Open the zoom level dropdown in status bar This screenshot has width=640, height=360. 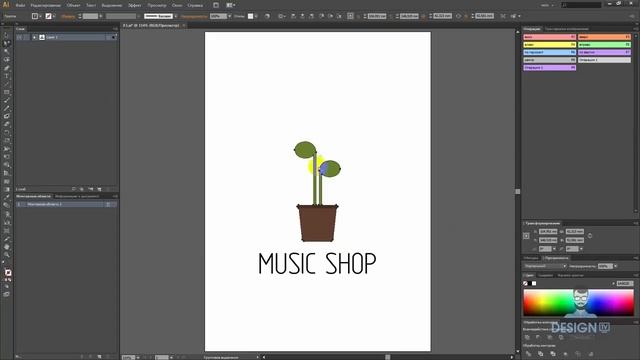[x=138, y=357]
